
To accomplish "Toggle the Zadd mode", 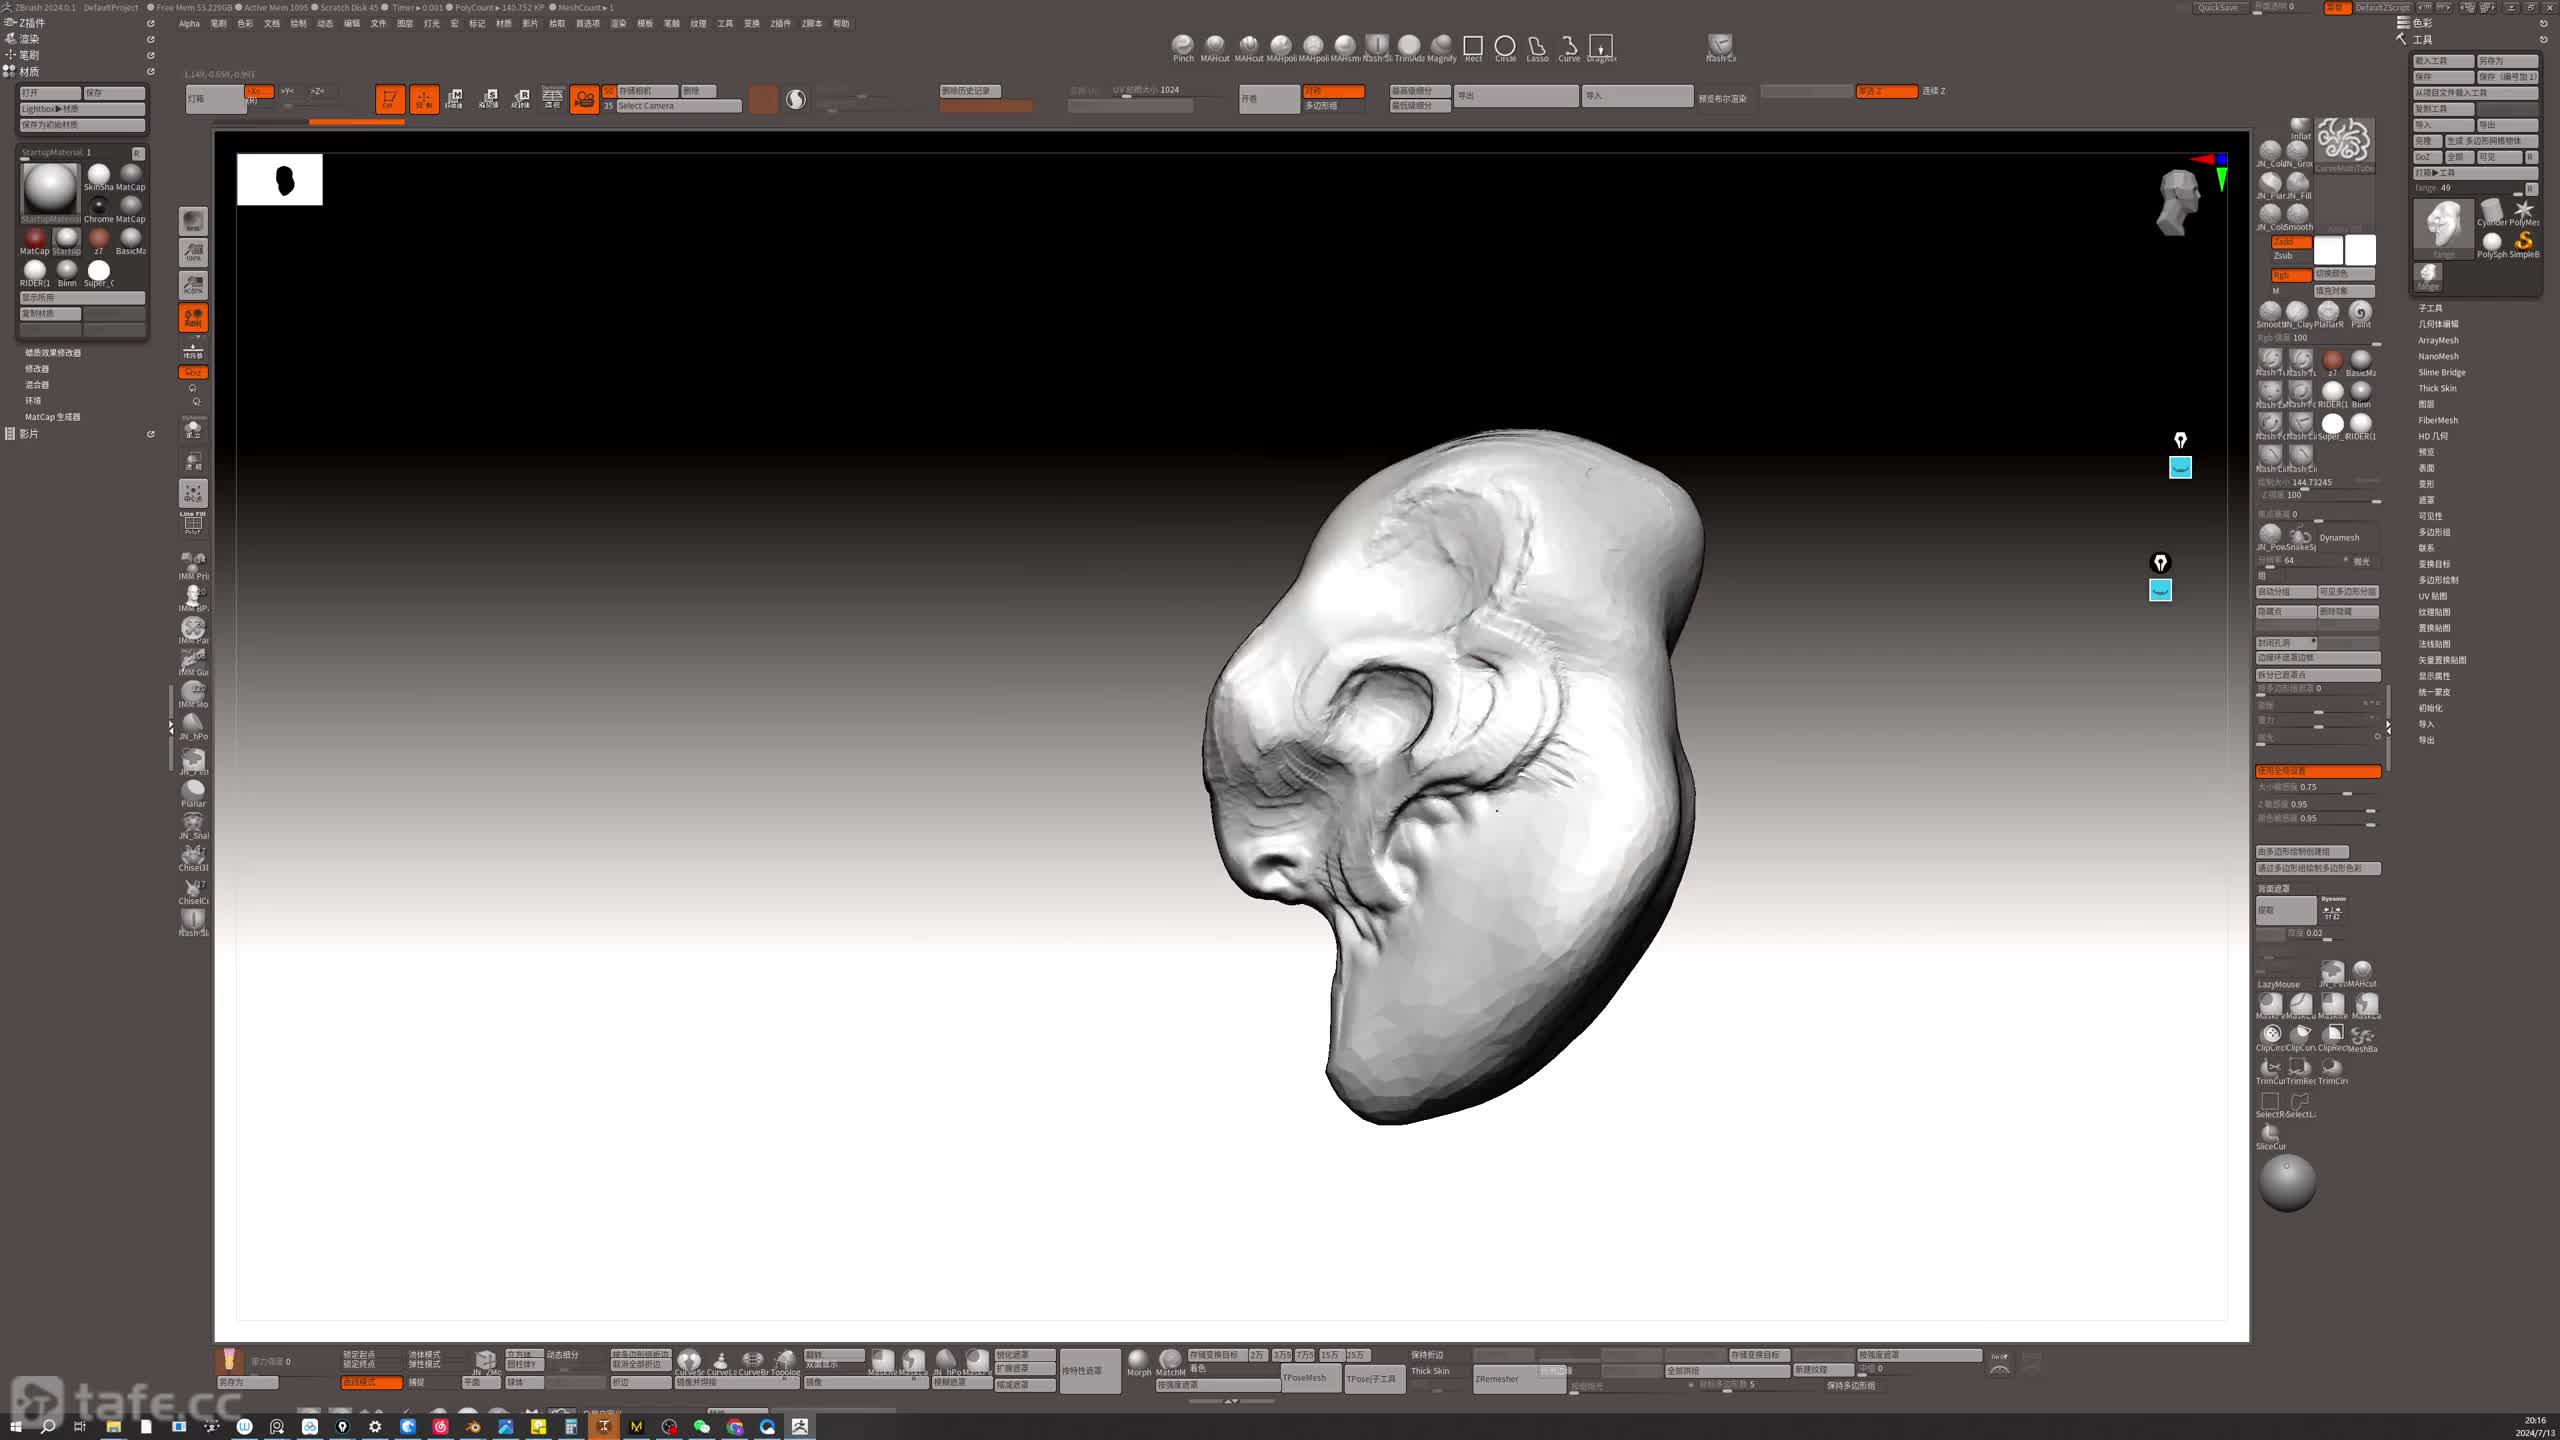I will coord(2290,242).
